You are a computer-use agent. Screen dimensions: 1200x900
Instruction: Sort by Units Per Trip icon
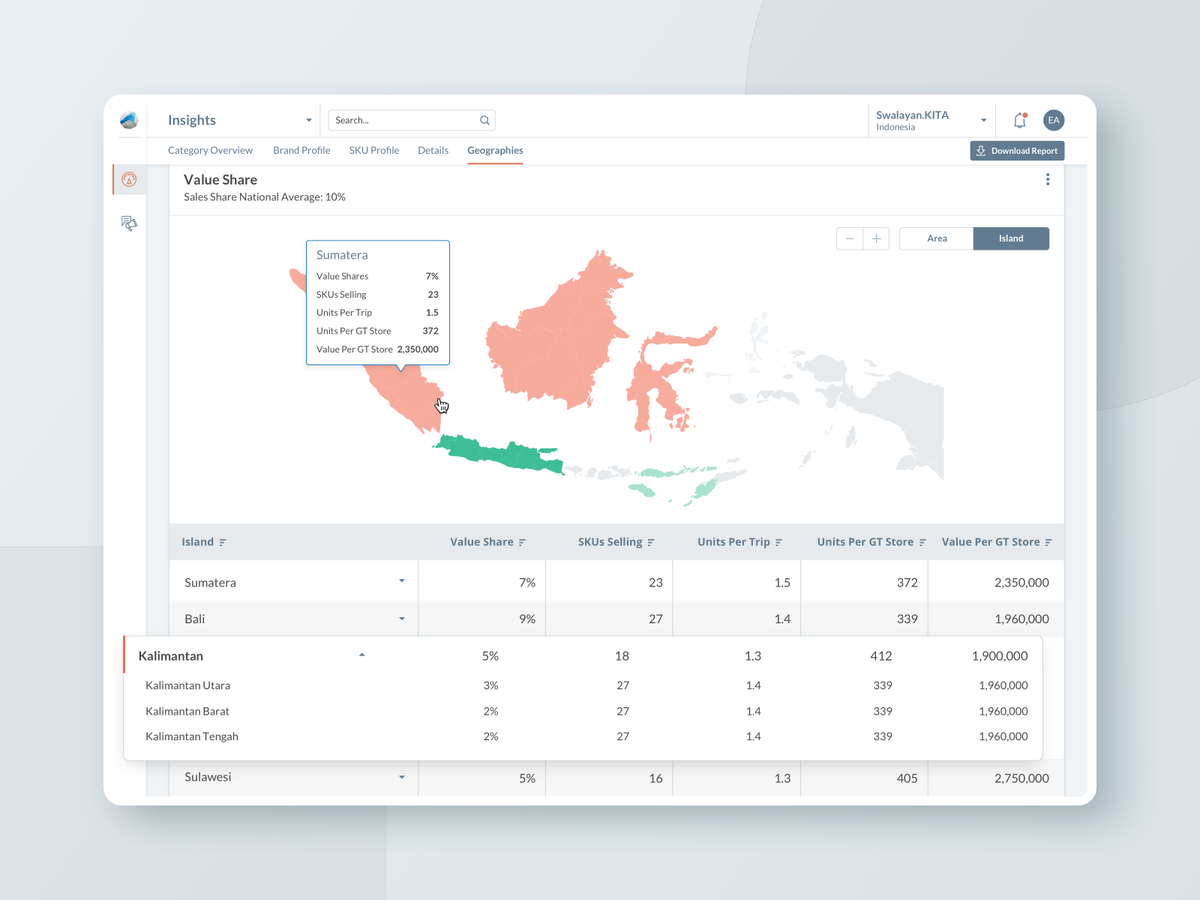pos(778,542)
